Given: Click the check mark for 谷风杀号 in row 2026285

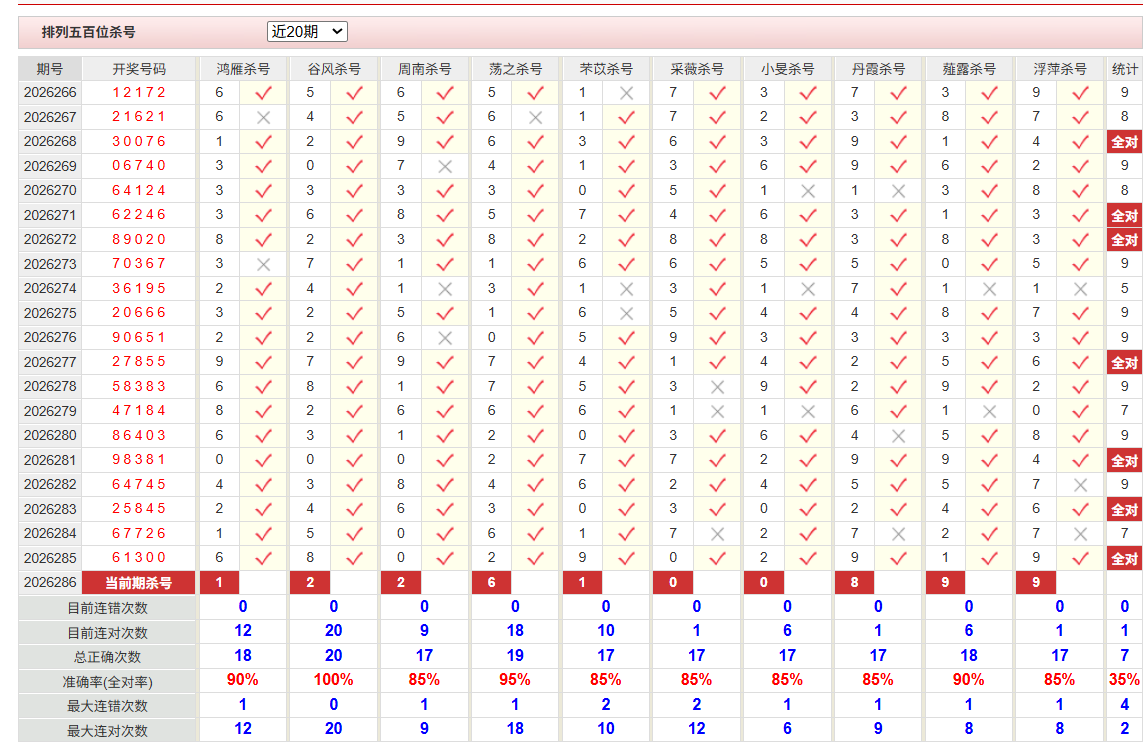Looking at the screenshot, I should pos(354,558).
